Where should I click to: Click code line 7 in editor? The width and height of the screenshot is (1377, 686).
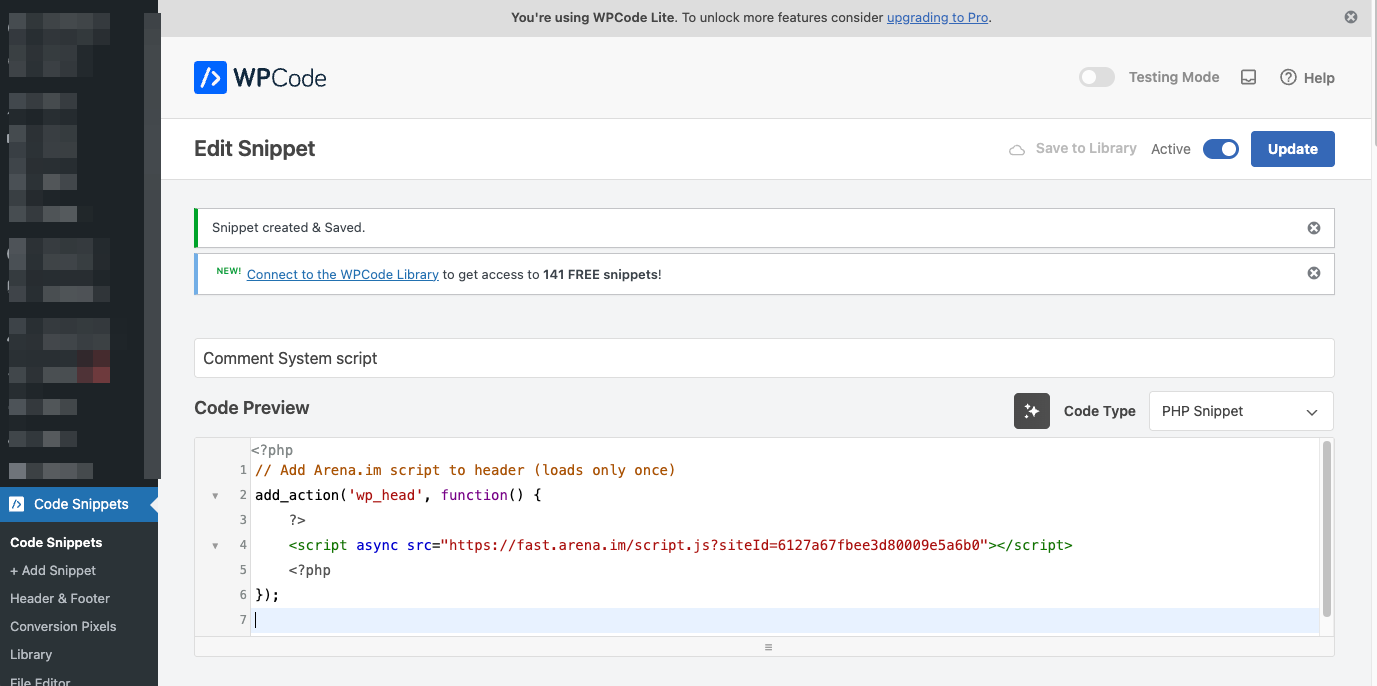tap(787, 620)
